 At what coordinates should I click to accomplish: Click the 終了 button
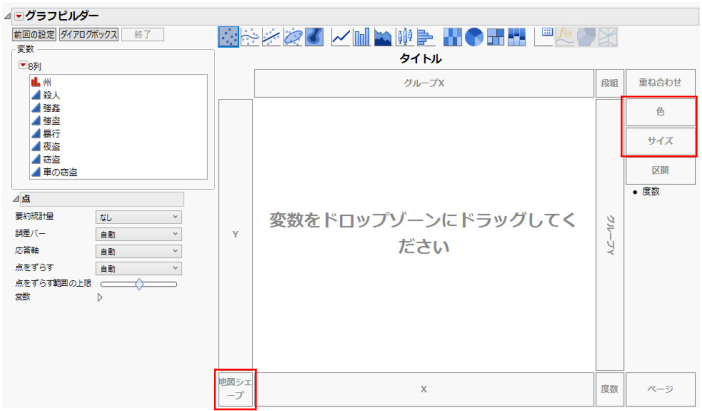point(143,34)
